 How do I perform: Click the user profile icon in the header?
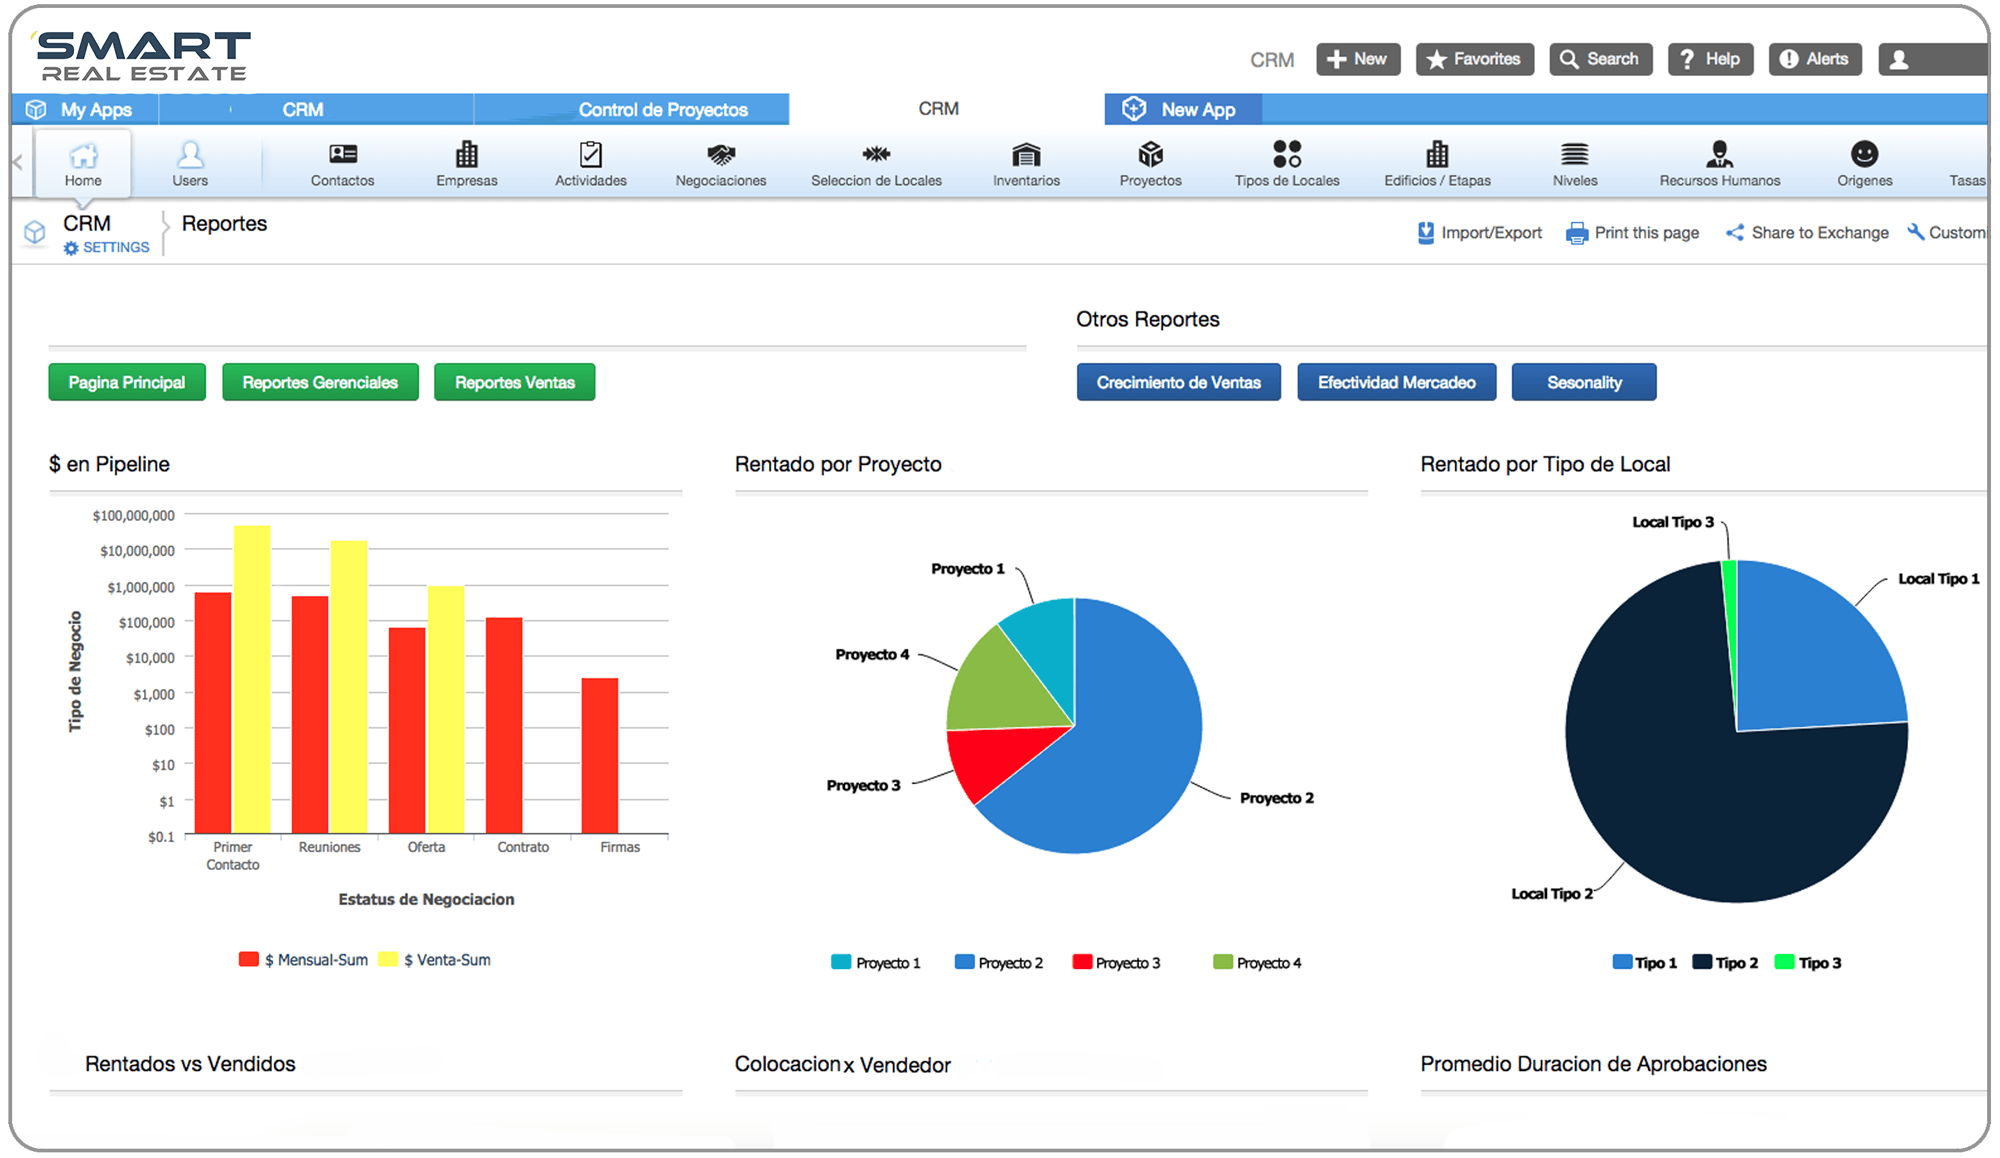point(1899,60)
